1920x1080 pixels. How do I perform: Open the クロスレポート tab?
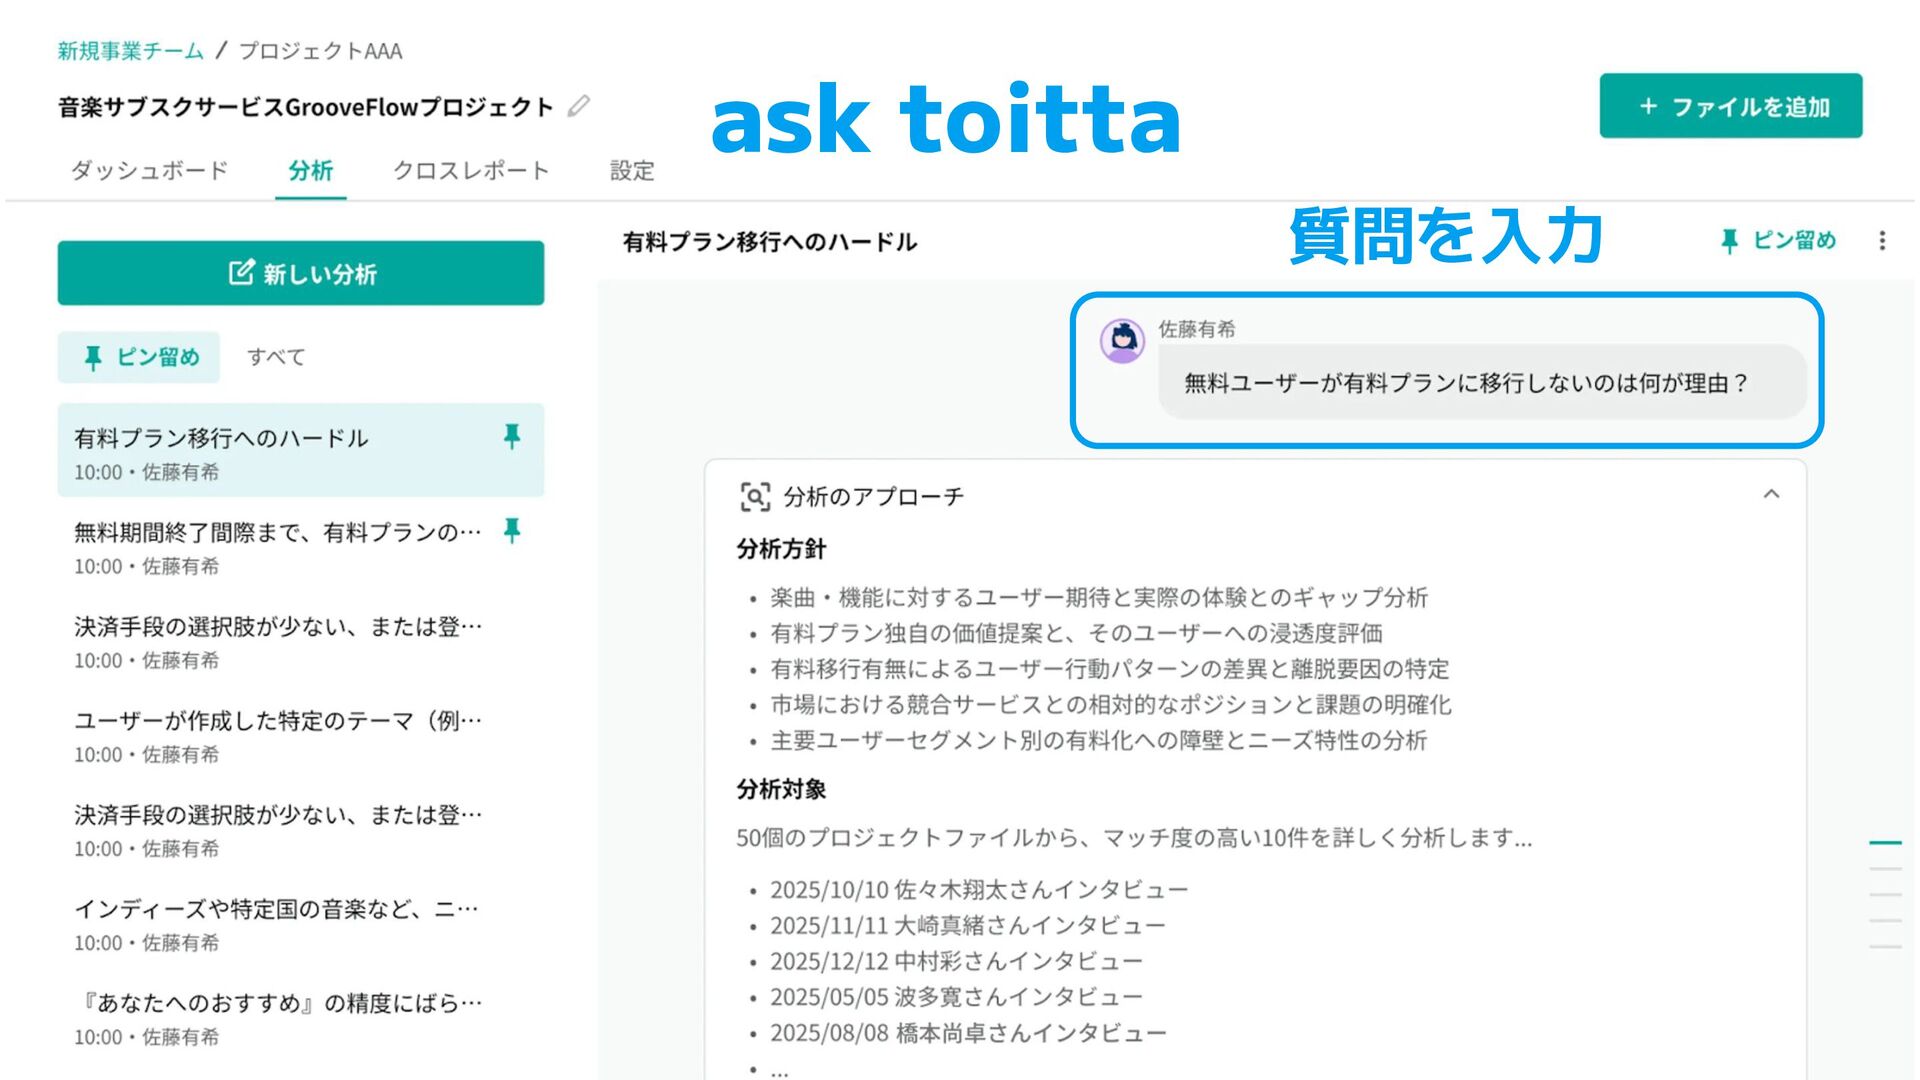pos(471,171)
